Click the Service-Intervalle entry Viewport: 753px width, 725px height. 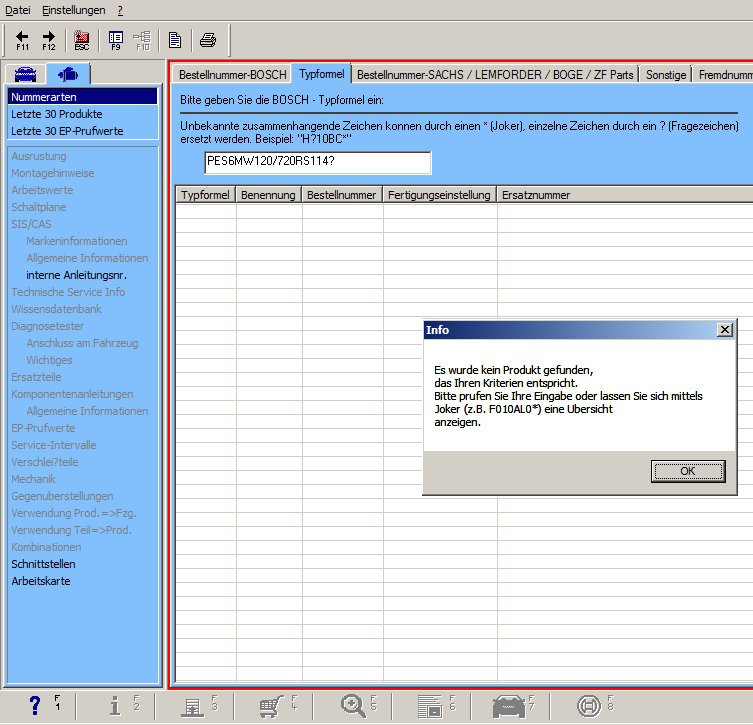coord(54,445)
